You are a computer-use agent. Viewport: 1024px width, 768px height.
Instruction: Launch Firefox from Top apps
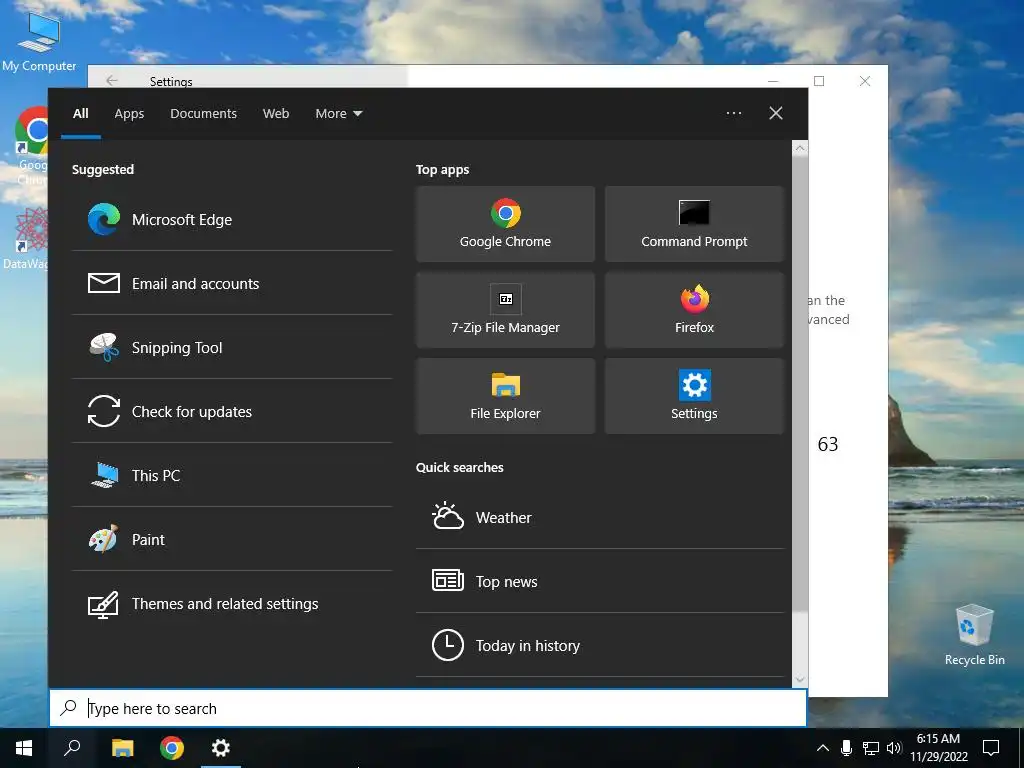pos(694,310)
